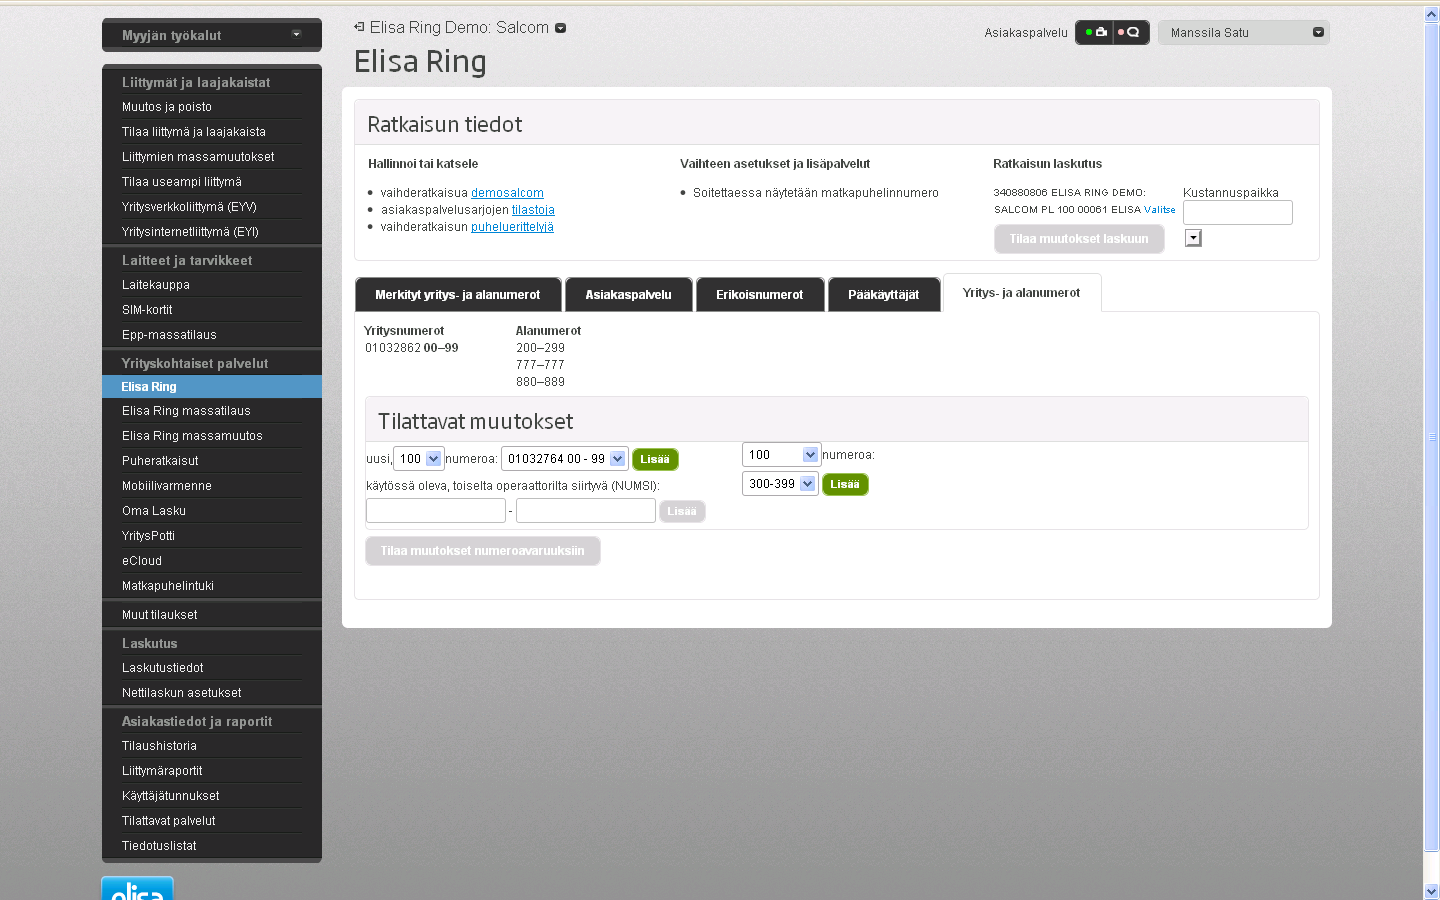Click the alanumerot range 880–889
1440x900 pixels.
540,382
